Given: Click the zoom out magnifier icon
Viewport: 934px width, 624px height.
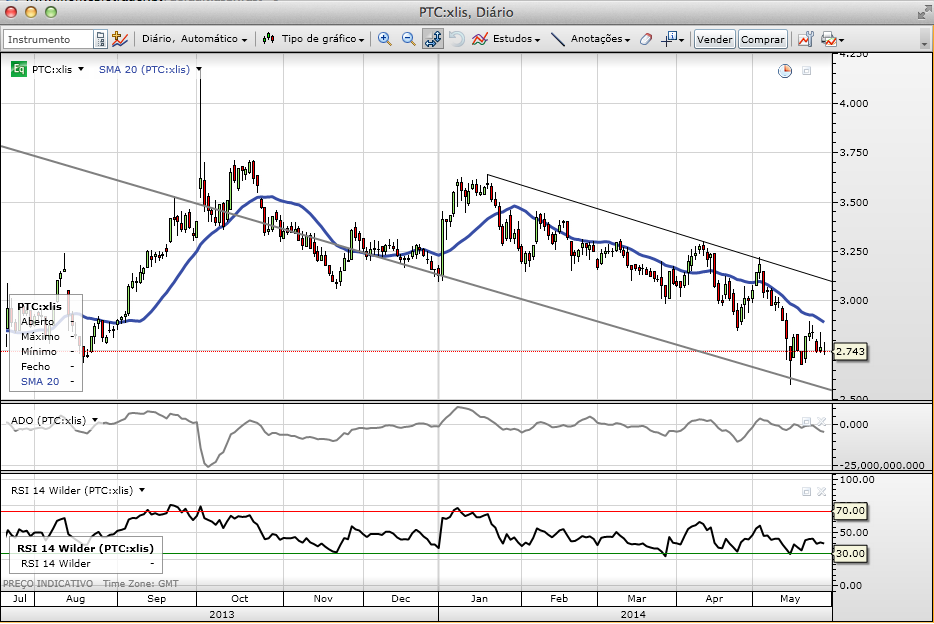Looking at the screenshot, I should pos(408,39).
